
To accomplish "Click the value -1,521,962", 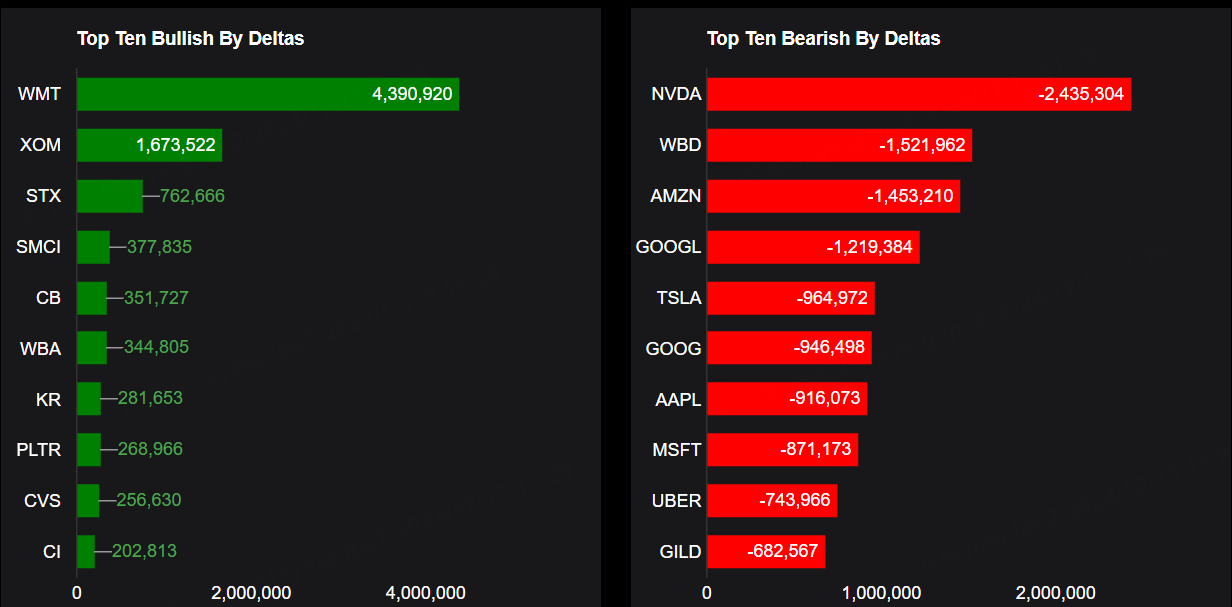I will 922,145.
